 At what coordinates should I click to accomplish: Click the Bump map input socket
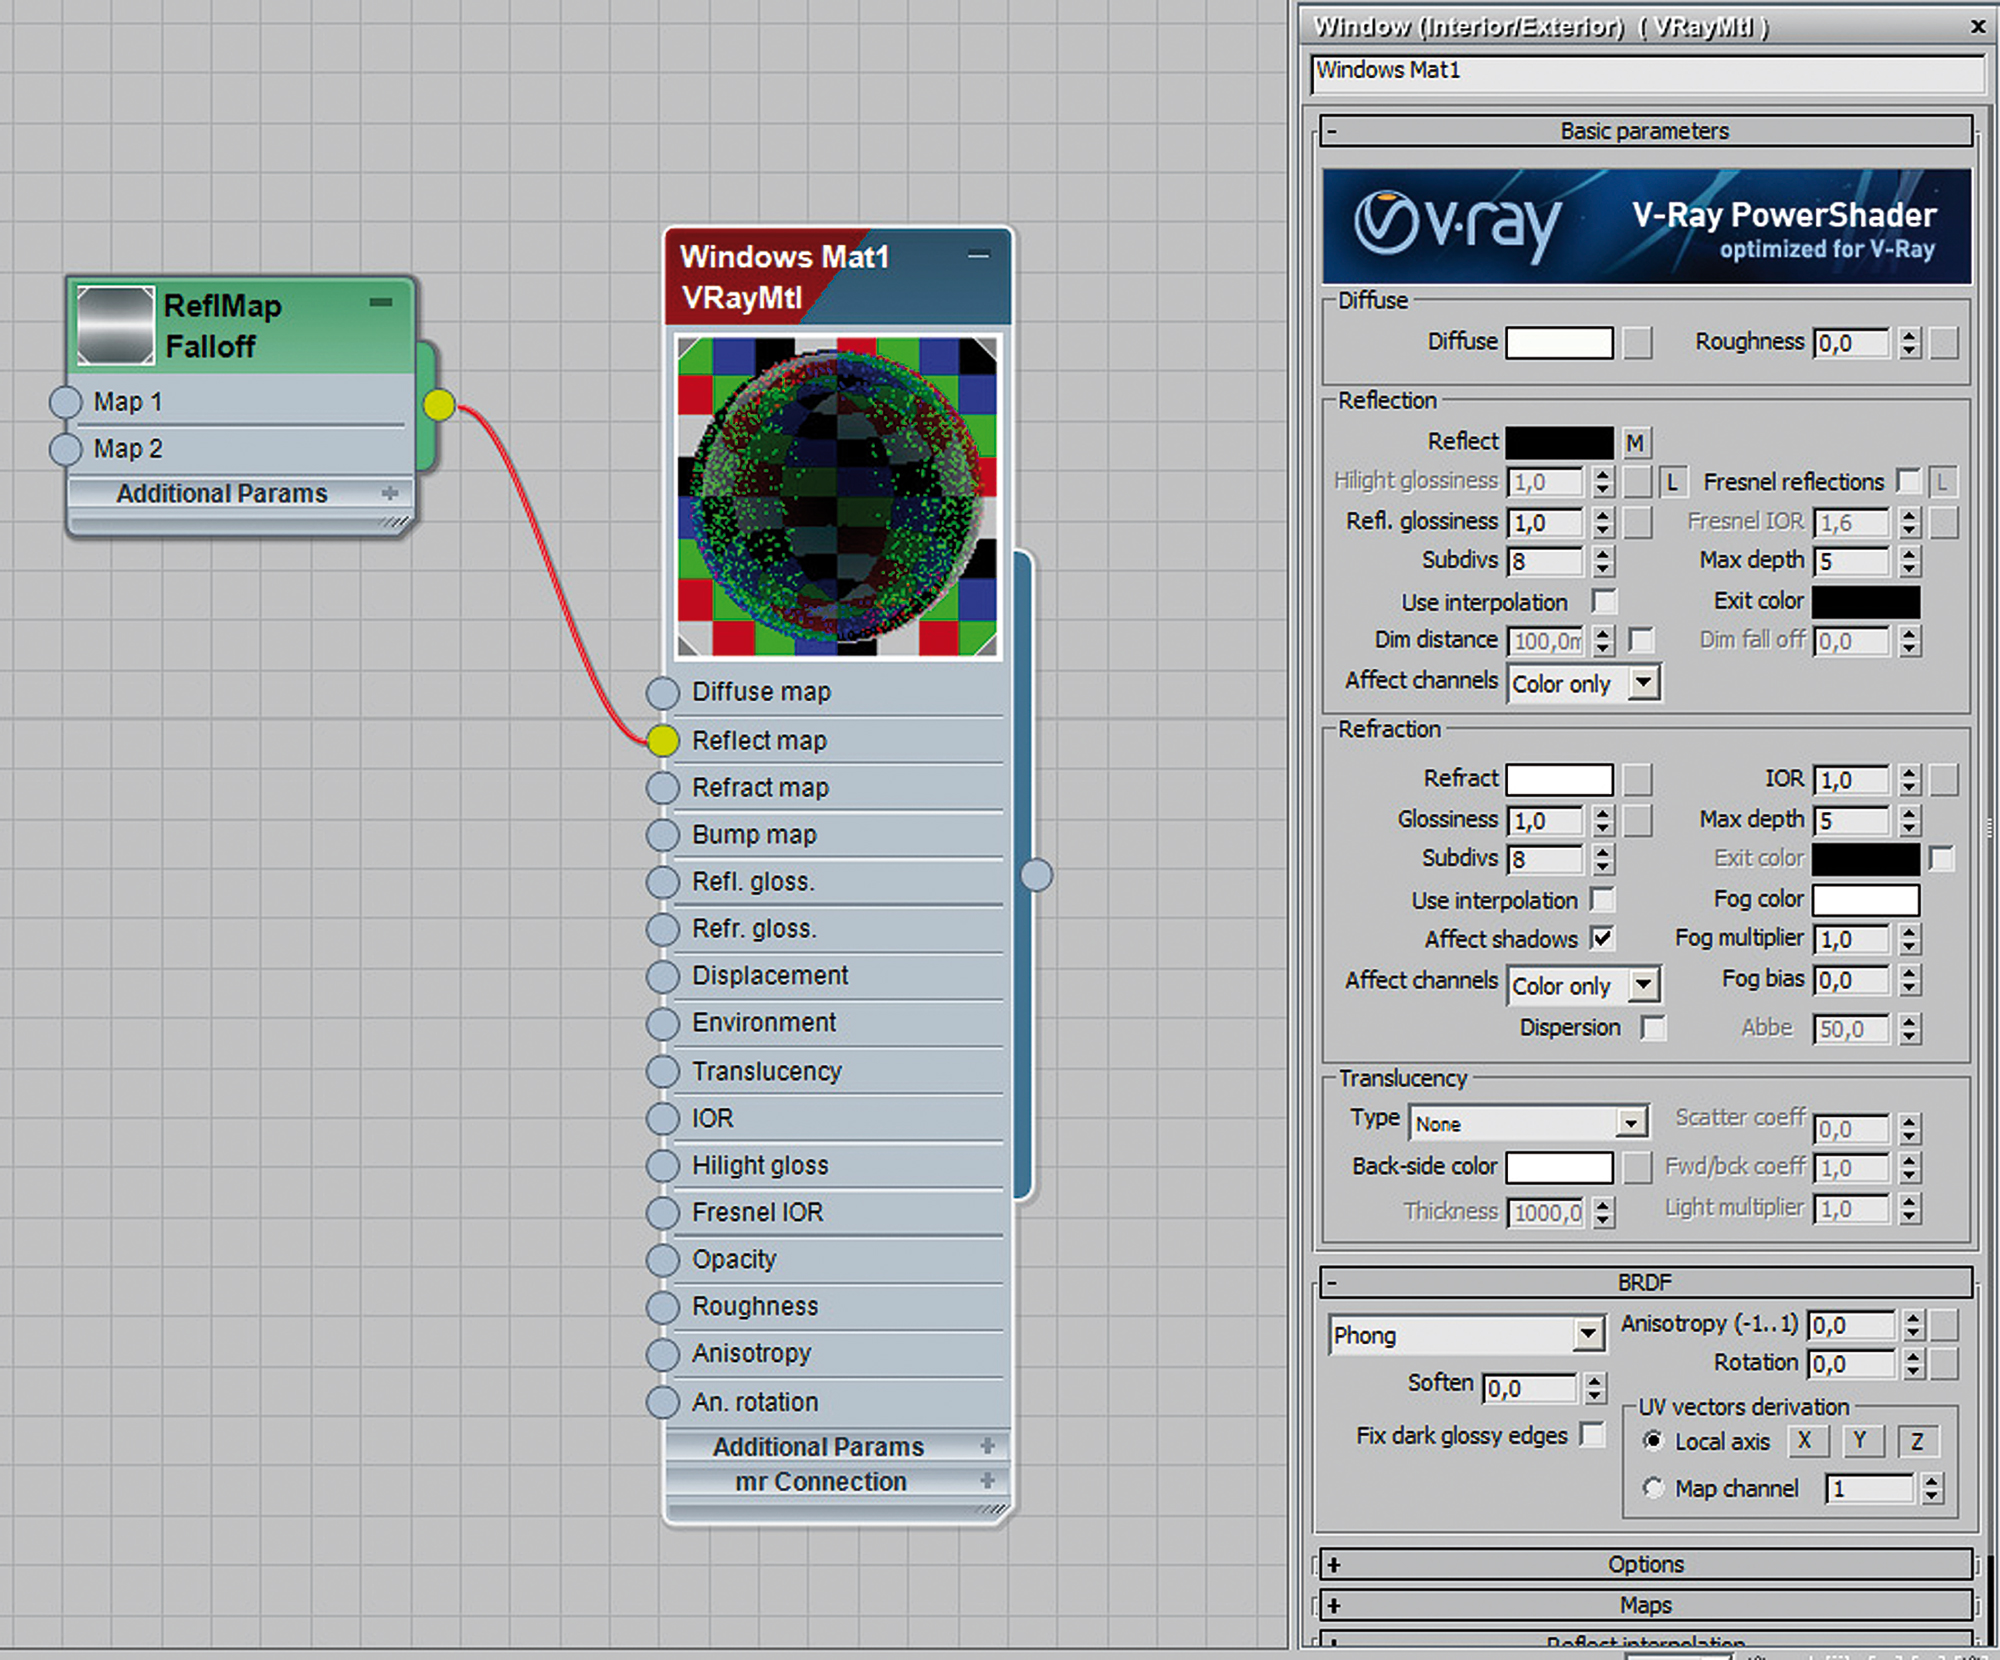tap(662, 835)
